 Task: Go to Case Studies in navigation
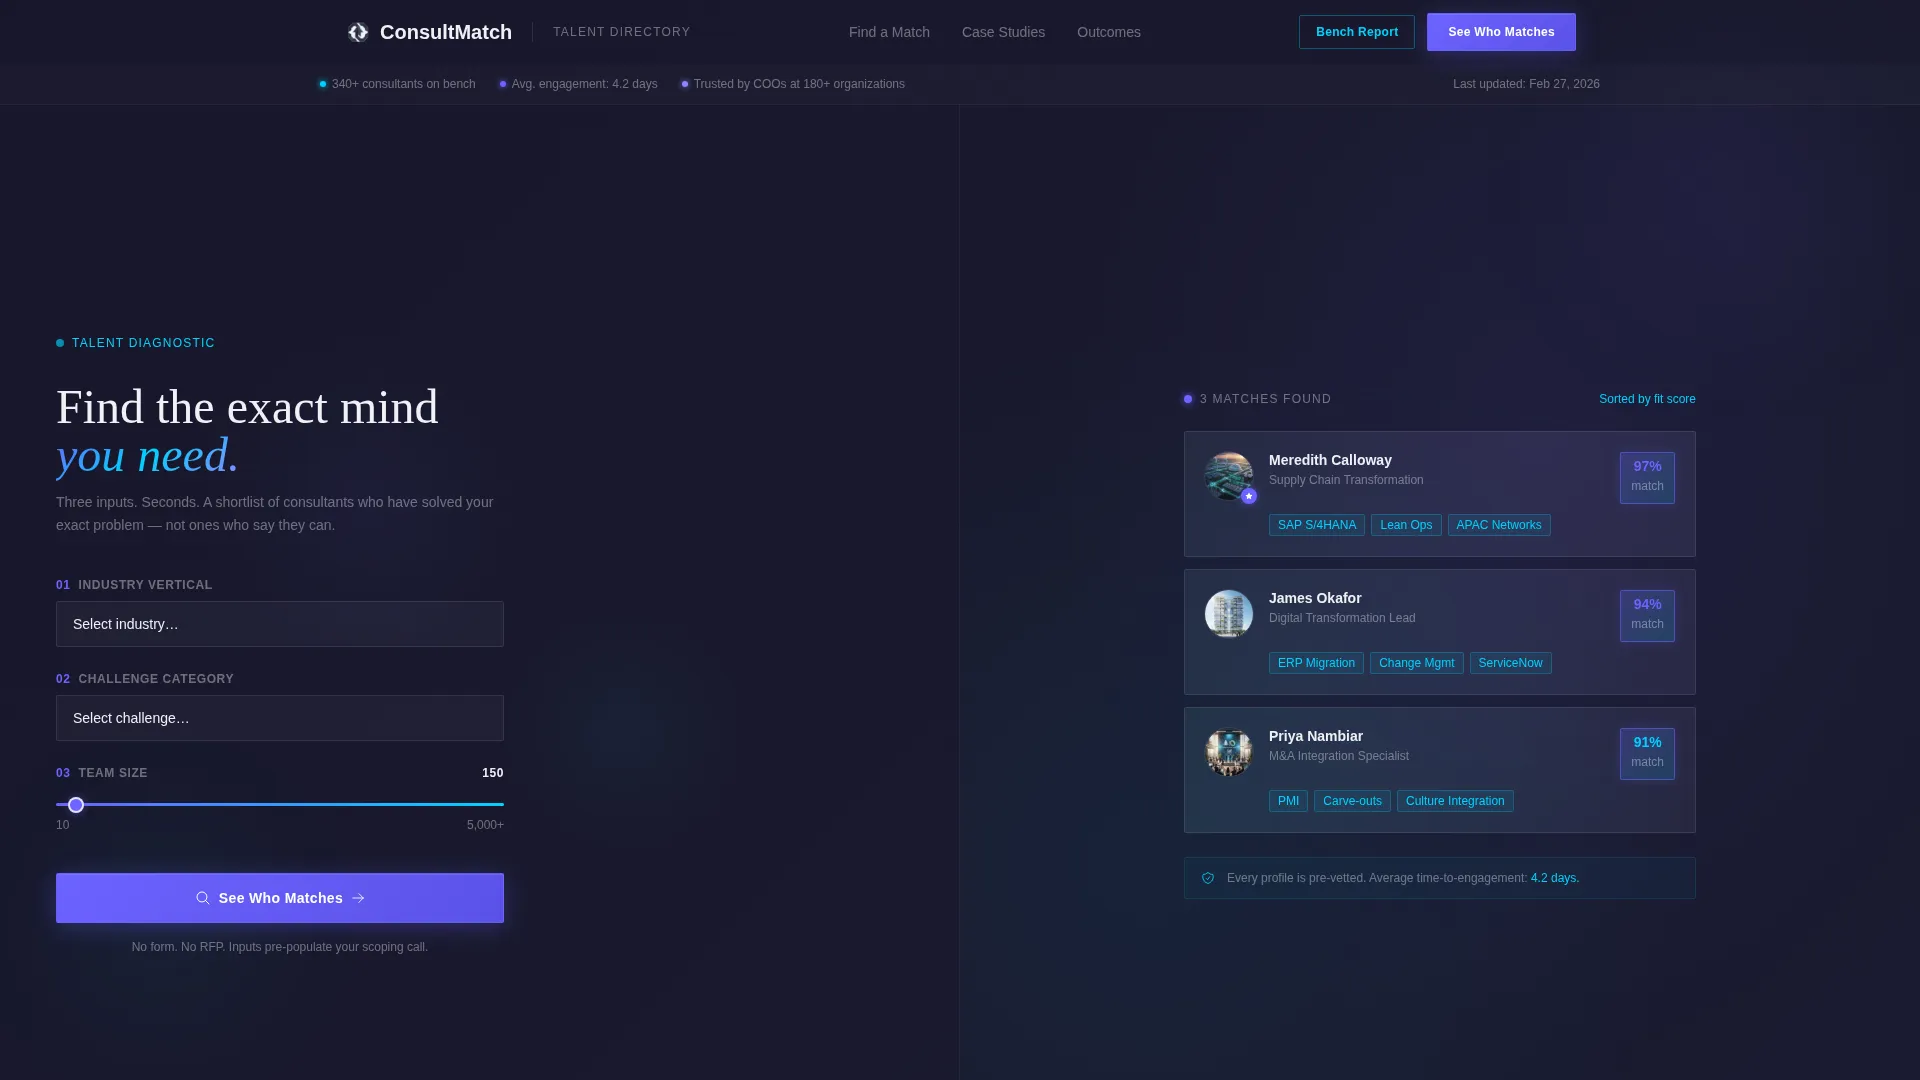coord(1003,32)
